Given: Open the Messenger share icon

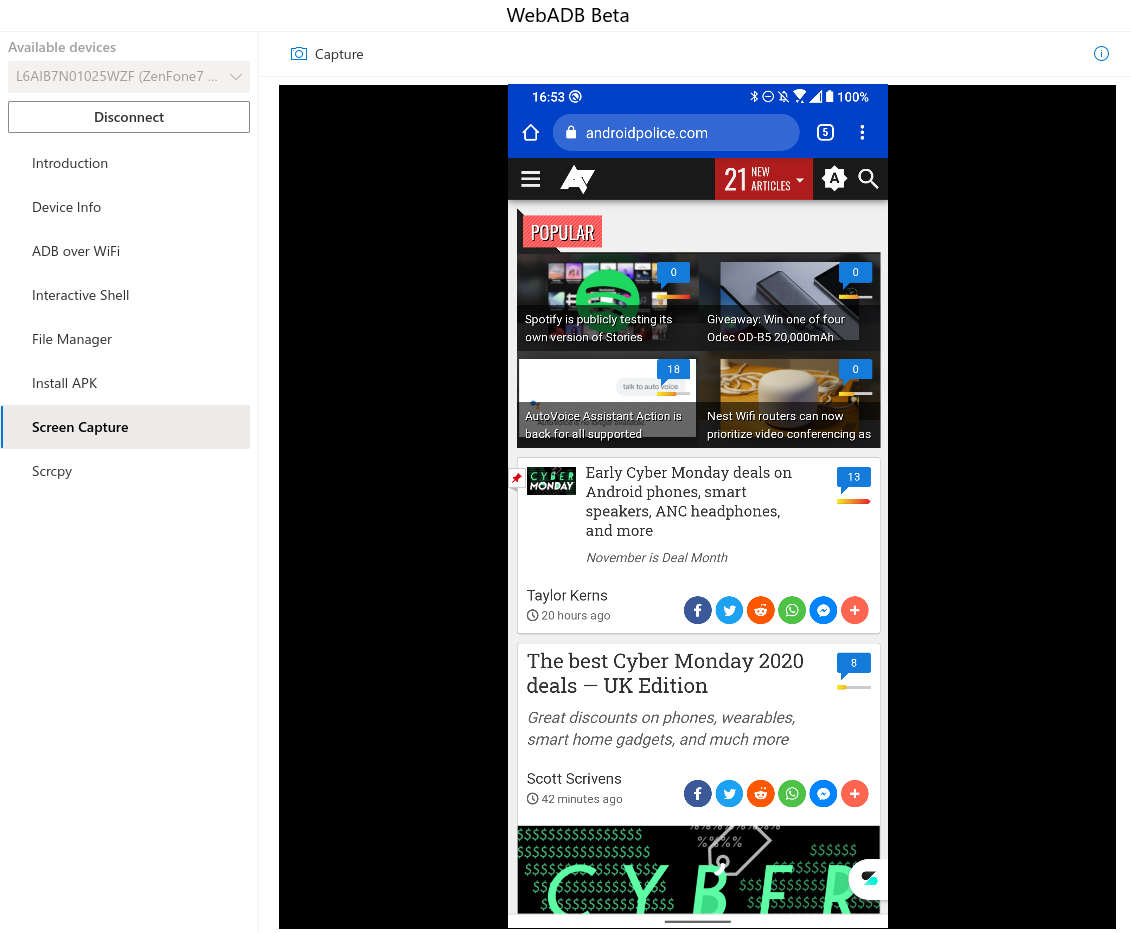Looking at the screenshot, I should pos(823,610).
